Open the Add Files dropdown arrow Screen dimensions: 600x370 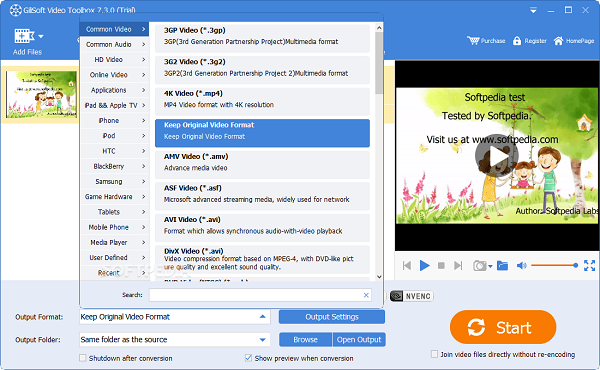41,37
